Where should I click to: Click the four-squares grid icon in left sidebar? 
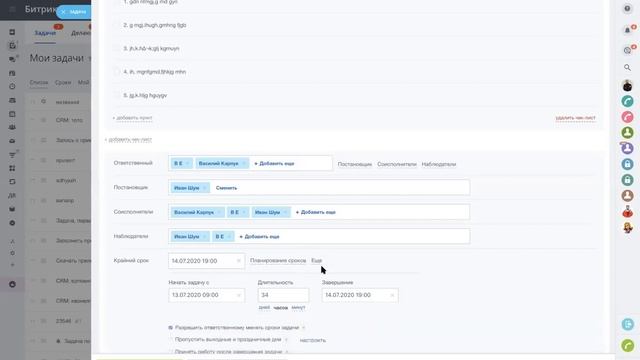click(x=12, y=168)
